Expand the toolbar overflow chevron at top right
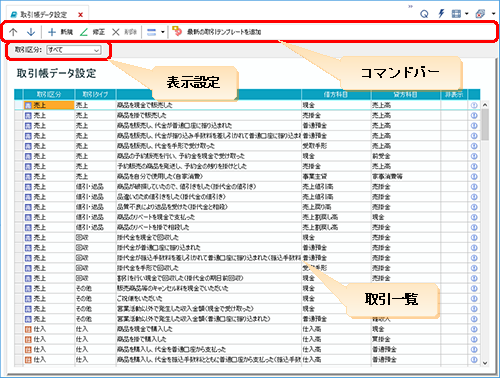Image resolution: width=500 pixels, height=378 pixels. (410, 6)
